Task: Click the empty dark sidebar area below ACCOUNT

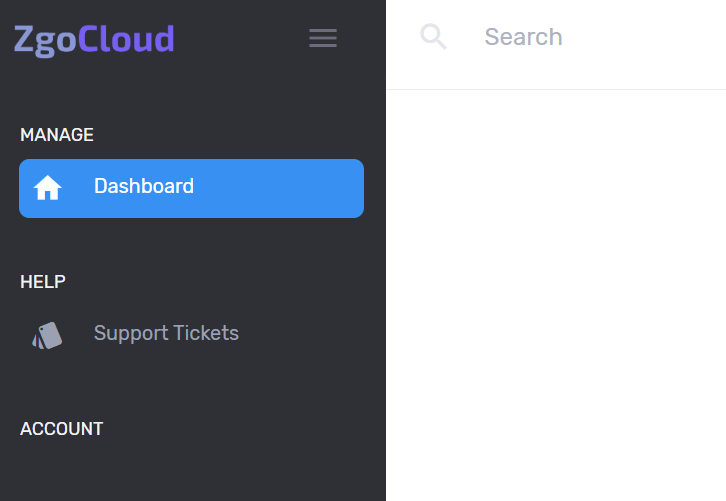Action: pyautogui.click(x=193, y=470)
